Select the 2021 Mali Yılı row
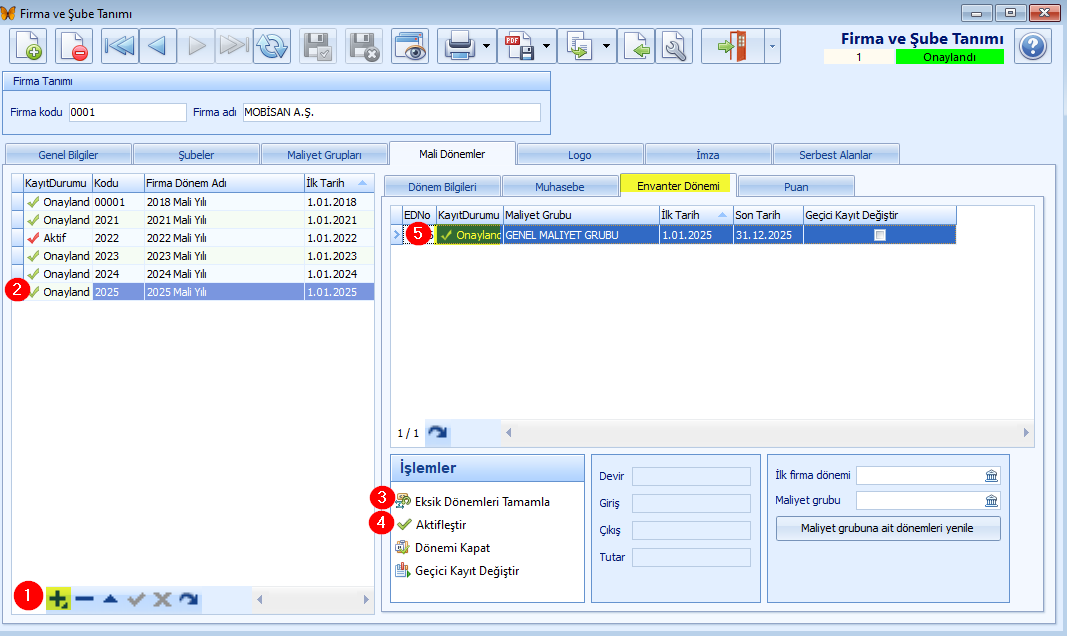The width and height of the screenshot is (1067, 636). (193, 220)
